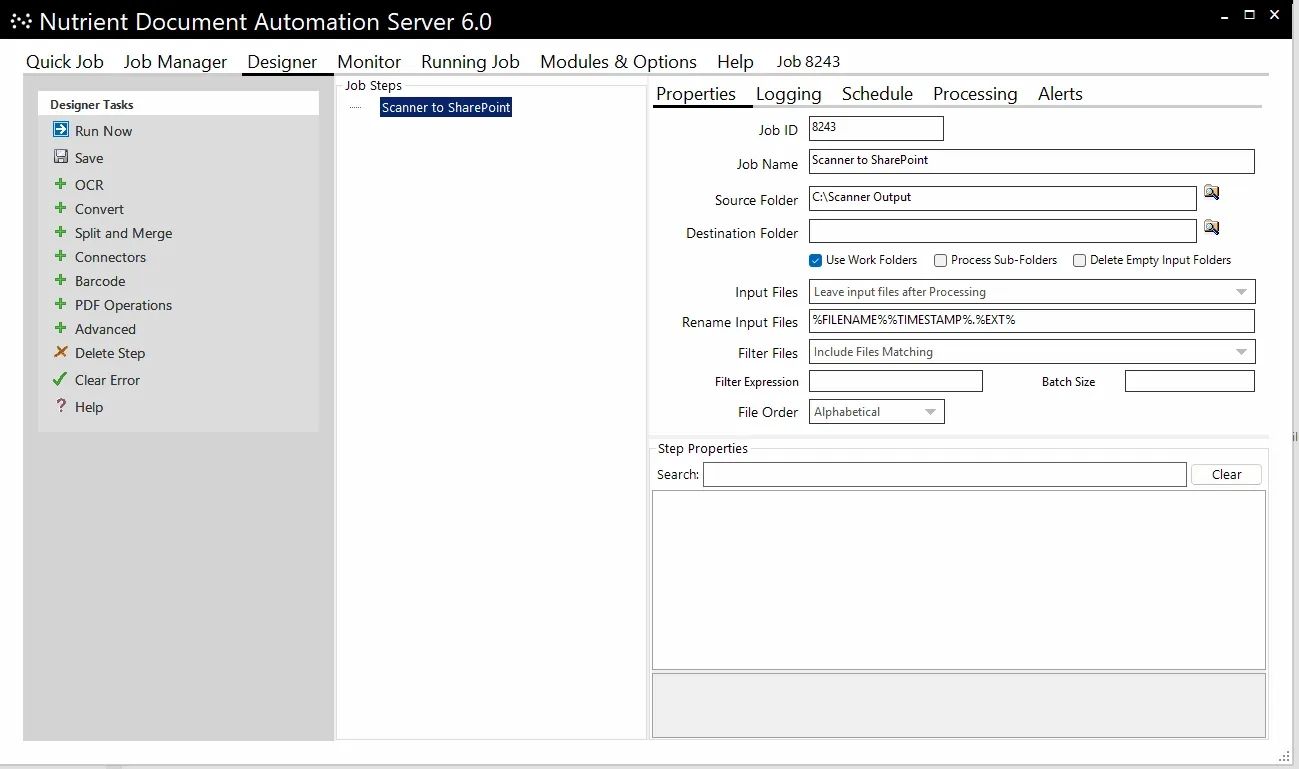
Task: Browse for Source Folder using folder icon
Action: tap(1211, 193)
